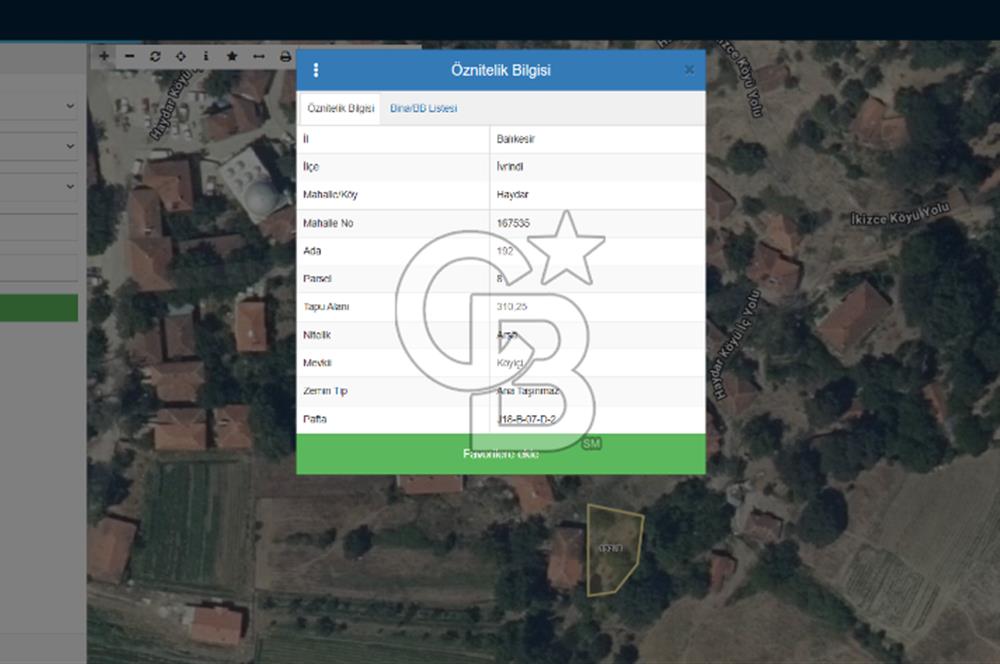1000x664 pixels.
Task: Select the measure distance tool
Action: click(x=258, y=56)
